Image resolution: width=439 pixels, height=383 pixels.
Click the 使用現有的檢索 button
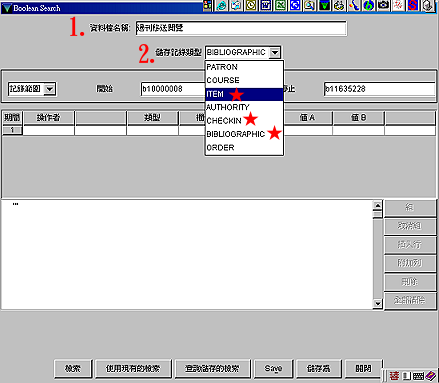[133, 369]
